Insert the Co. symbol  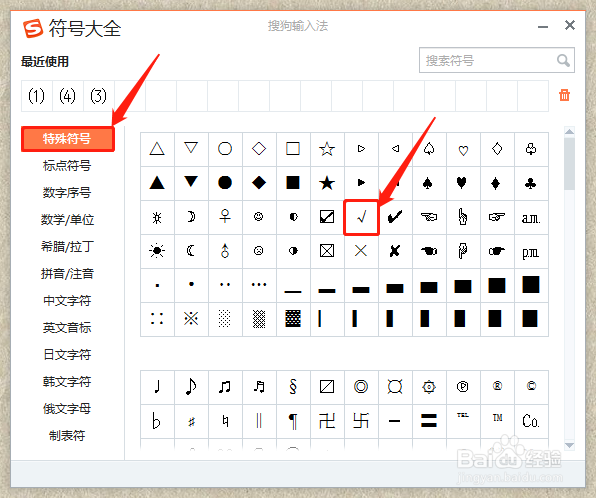pos(531,421)
